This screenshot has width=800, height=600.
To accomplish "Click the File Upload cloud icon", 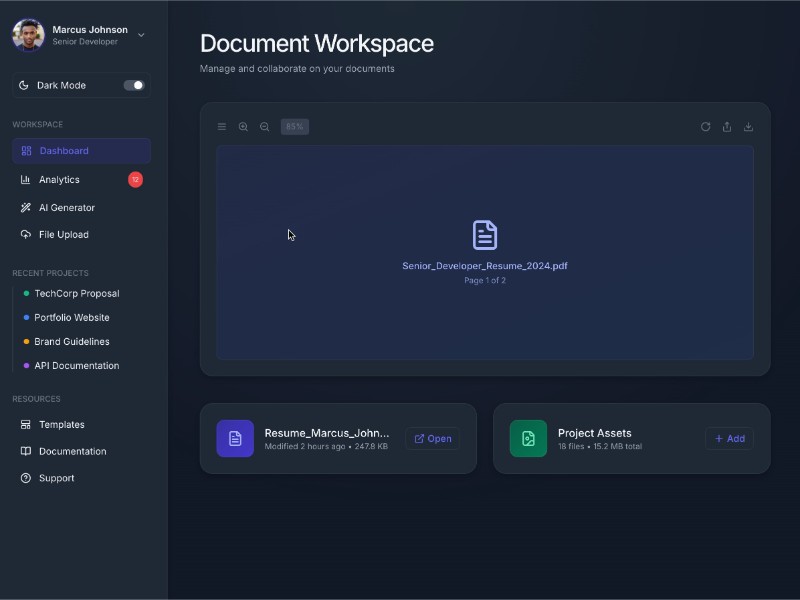I will pos(25,234).
